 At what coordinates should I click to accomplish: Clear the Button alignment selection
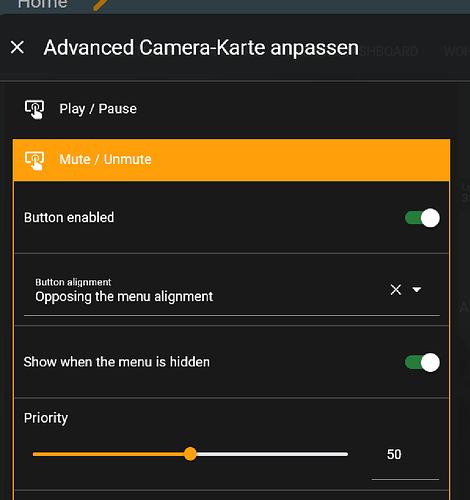(x=396, y=290)
